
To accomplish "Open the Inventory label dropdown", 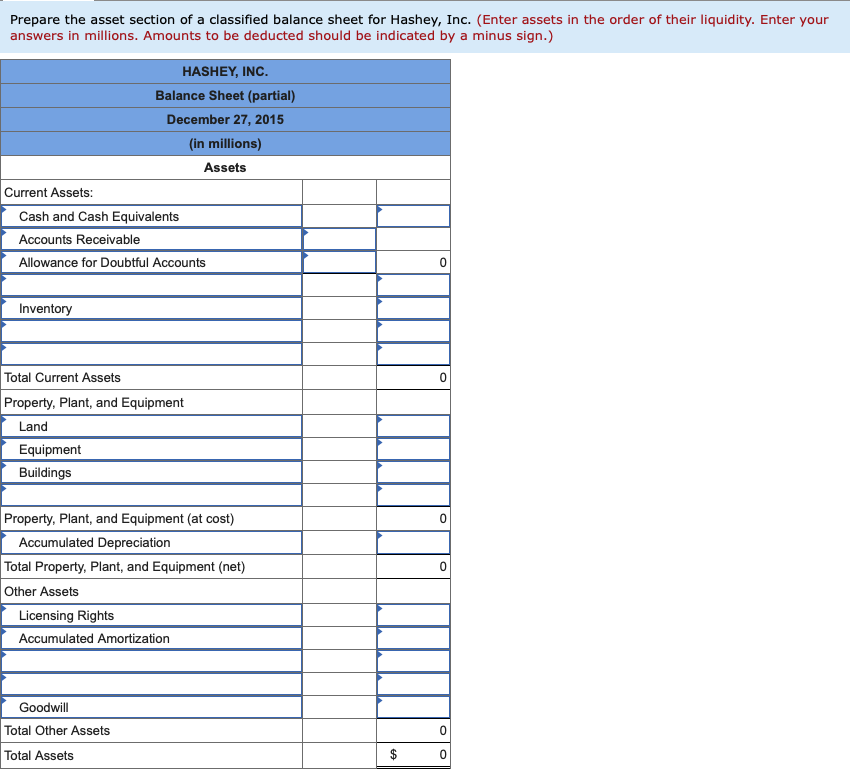I will coord(151,308).
